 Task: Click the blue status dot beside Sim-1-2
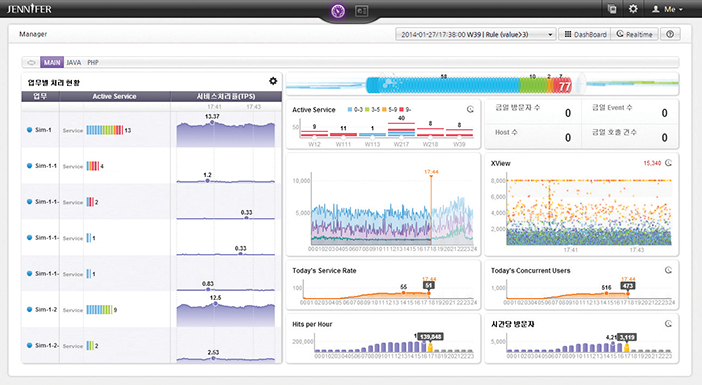[x=30, y=309]
